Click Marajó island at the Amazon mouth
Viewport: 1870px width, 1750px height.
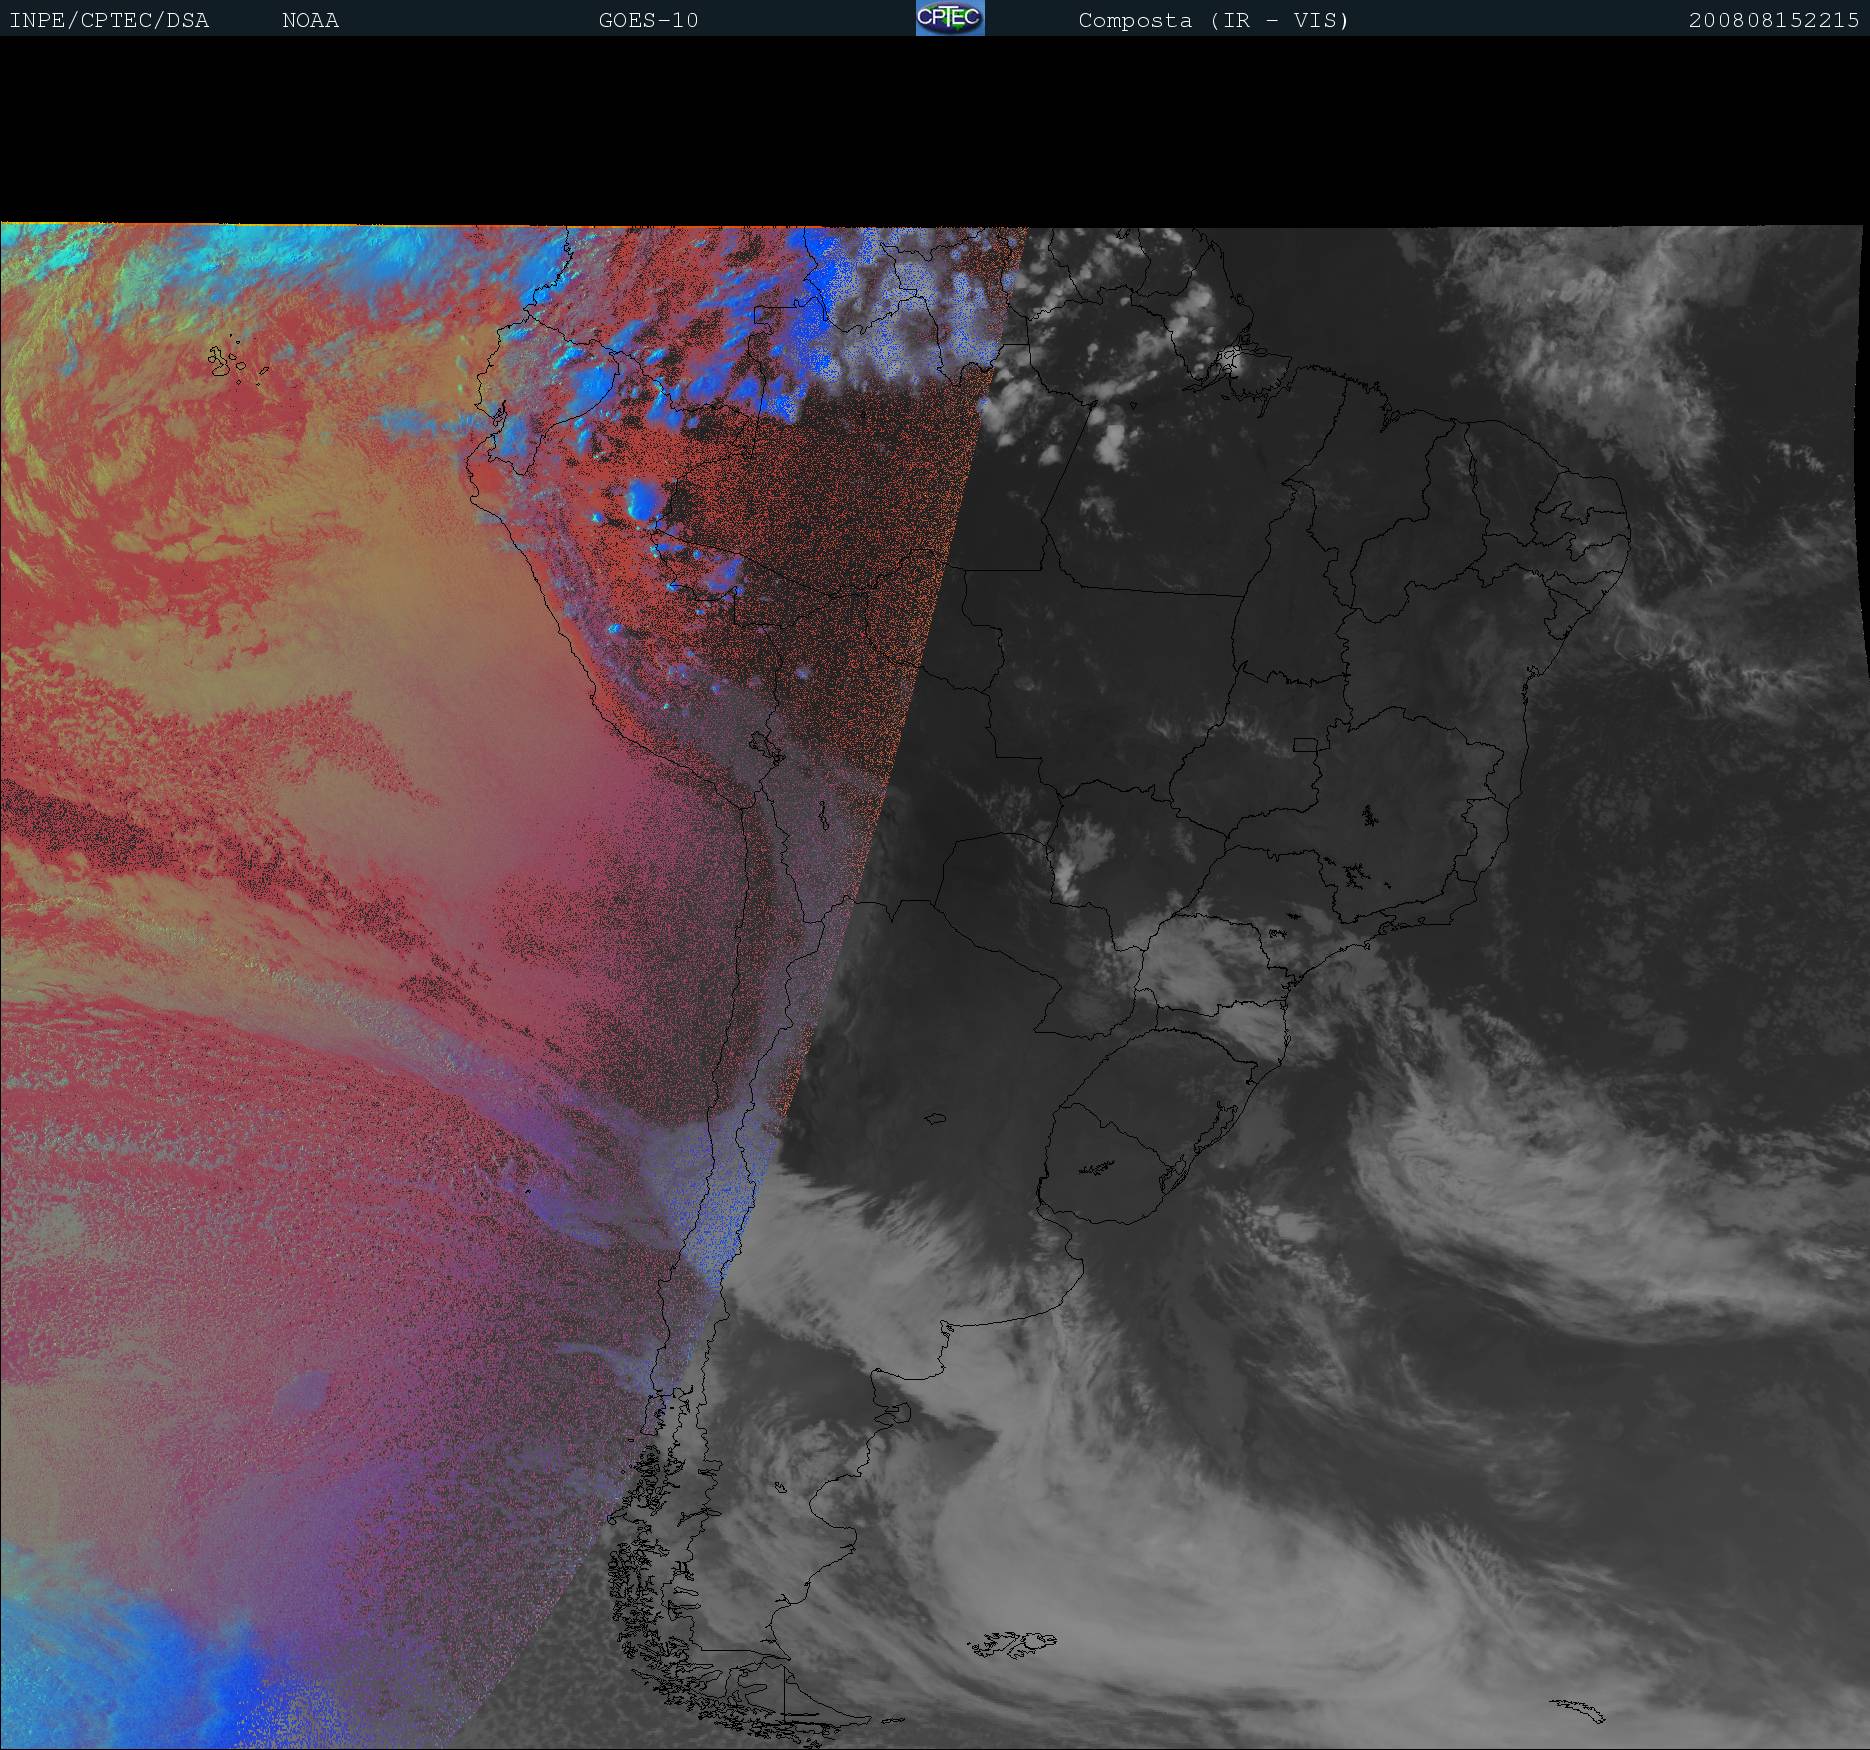[x=1238, y=358]
